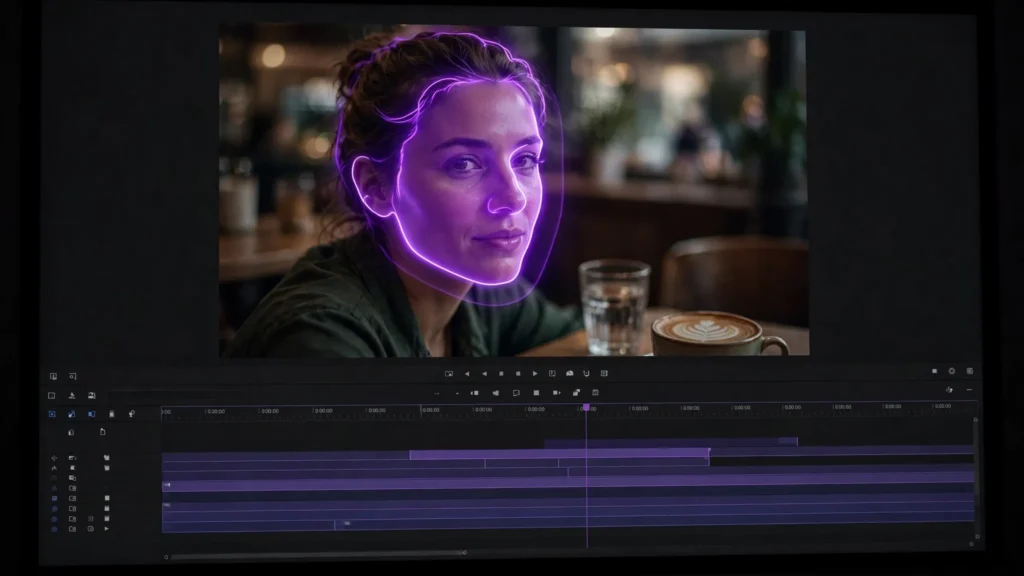Click the small square icon left of the circular icon
This screenshot has width=1024, height=576.
(x=935, y=371)
